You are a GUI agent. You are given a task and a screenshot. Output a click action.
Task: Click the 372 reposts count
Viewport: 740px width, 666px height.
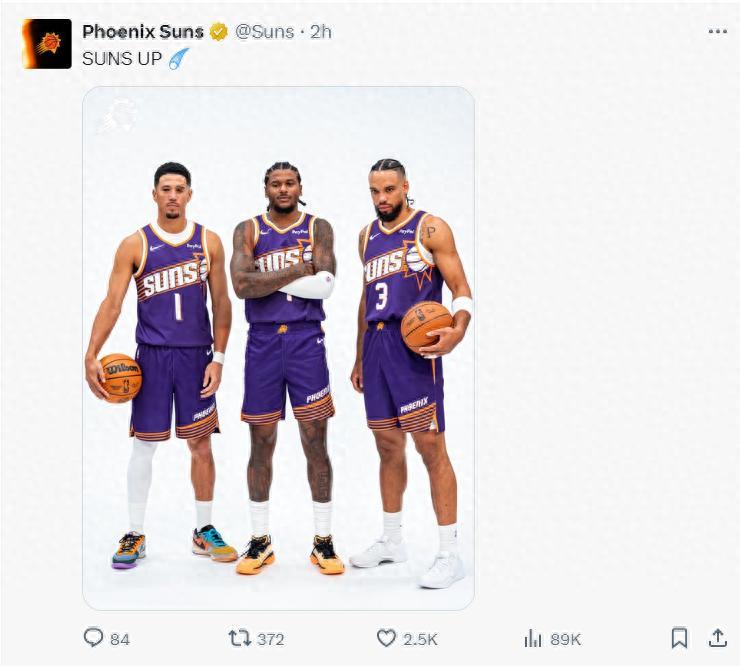[270, 639]
